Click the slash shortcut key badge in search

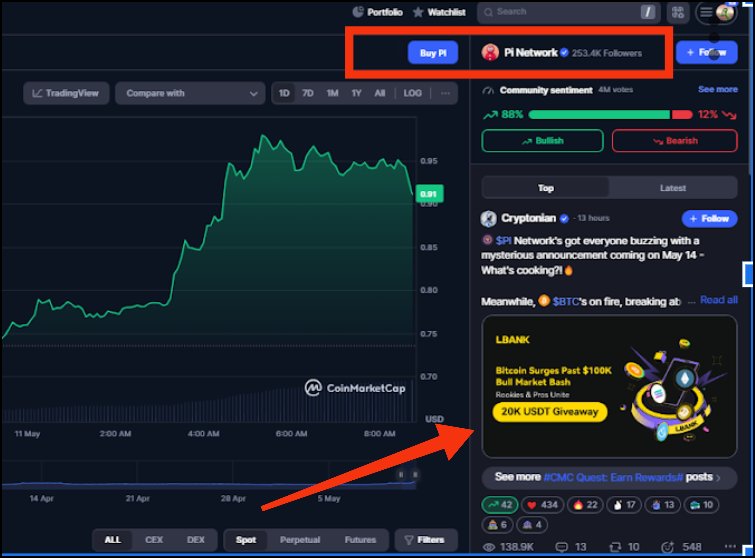coord(648,12)
